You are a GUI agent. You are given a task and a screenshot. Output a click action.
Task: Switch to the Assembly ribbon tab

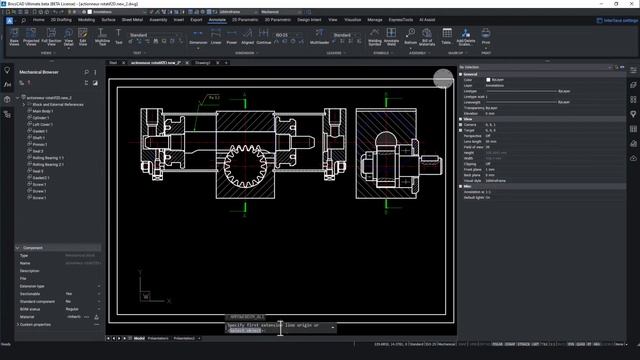(x=158, y=20)
